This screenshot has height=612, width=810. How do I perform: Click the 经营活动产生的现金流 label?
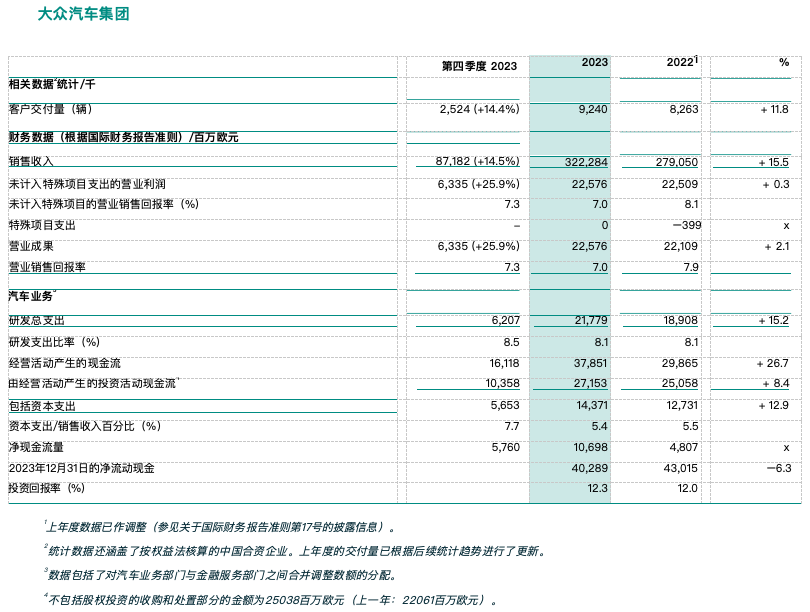65,363
